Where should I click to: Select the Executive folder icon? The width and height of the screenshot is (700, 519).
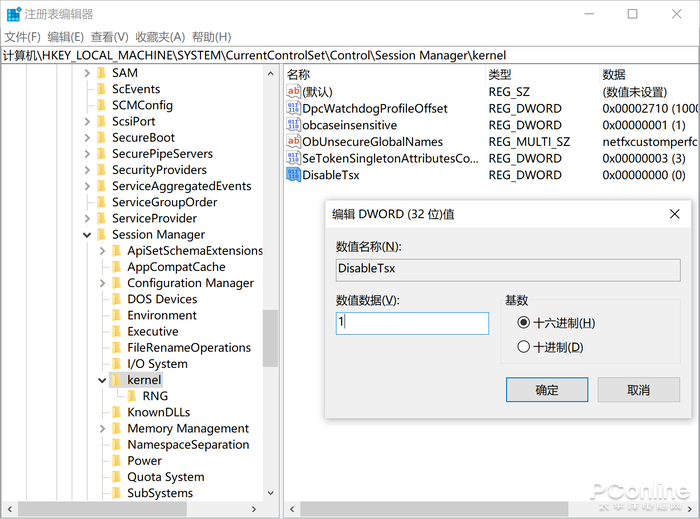(117, 331)
